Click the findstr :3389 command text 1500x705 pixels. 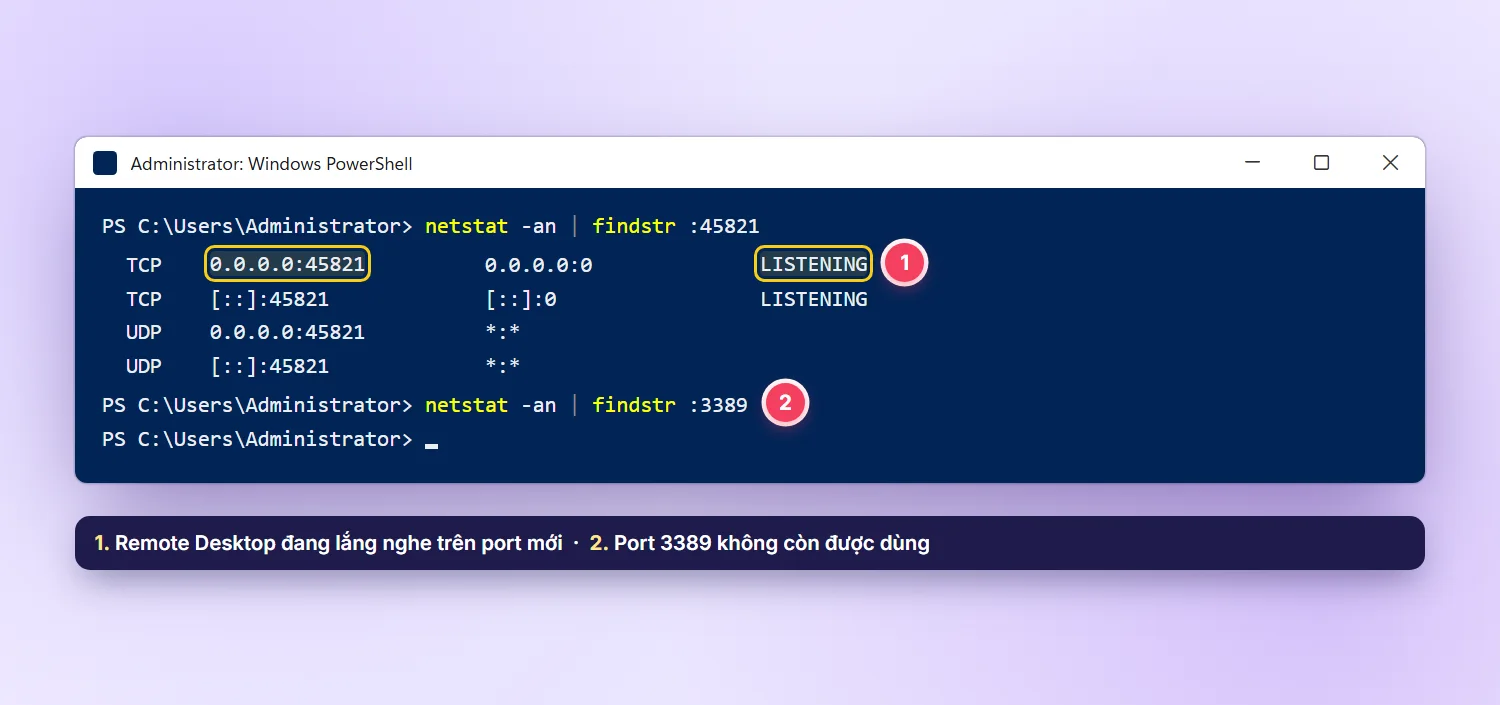click(x=670, y=405)
